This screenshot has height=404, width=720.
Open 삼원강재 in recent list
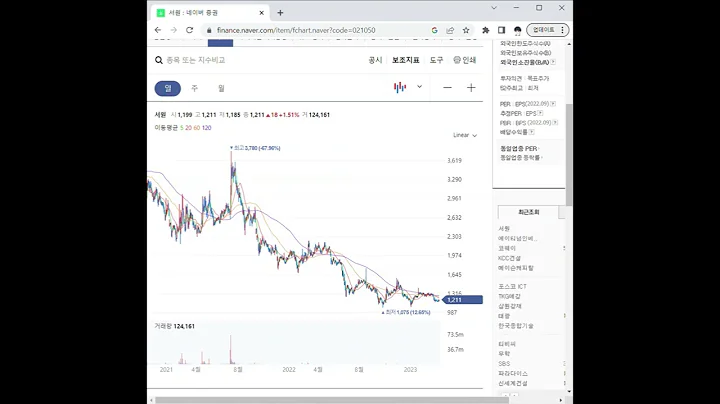pos(510,306)
